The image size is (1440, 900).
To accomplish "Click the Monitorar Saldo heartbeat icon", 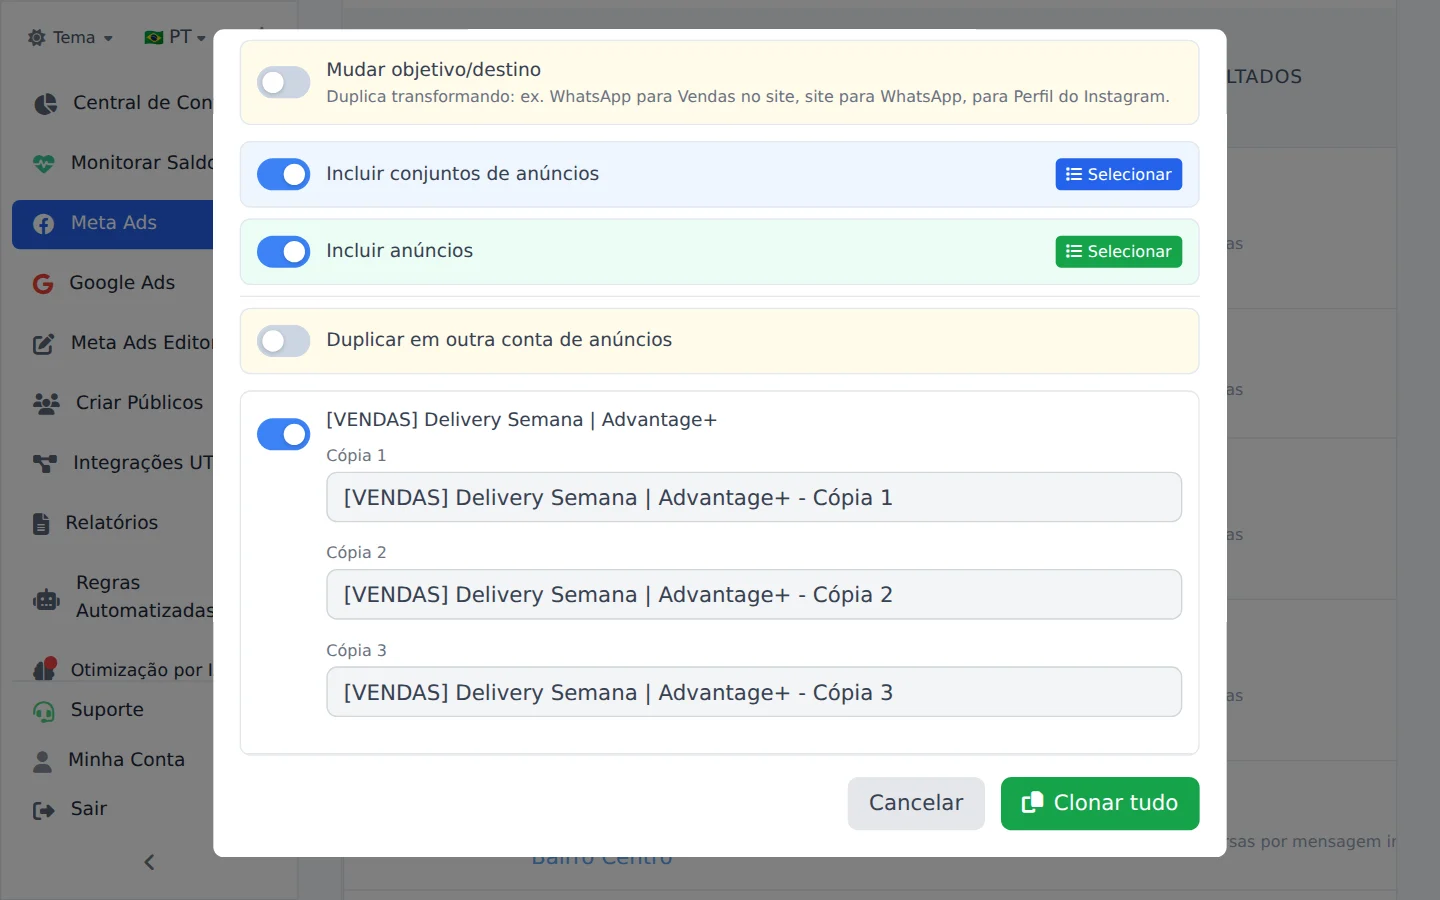I will pos(43,163).
